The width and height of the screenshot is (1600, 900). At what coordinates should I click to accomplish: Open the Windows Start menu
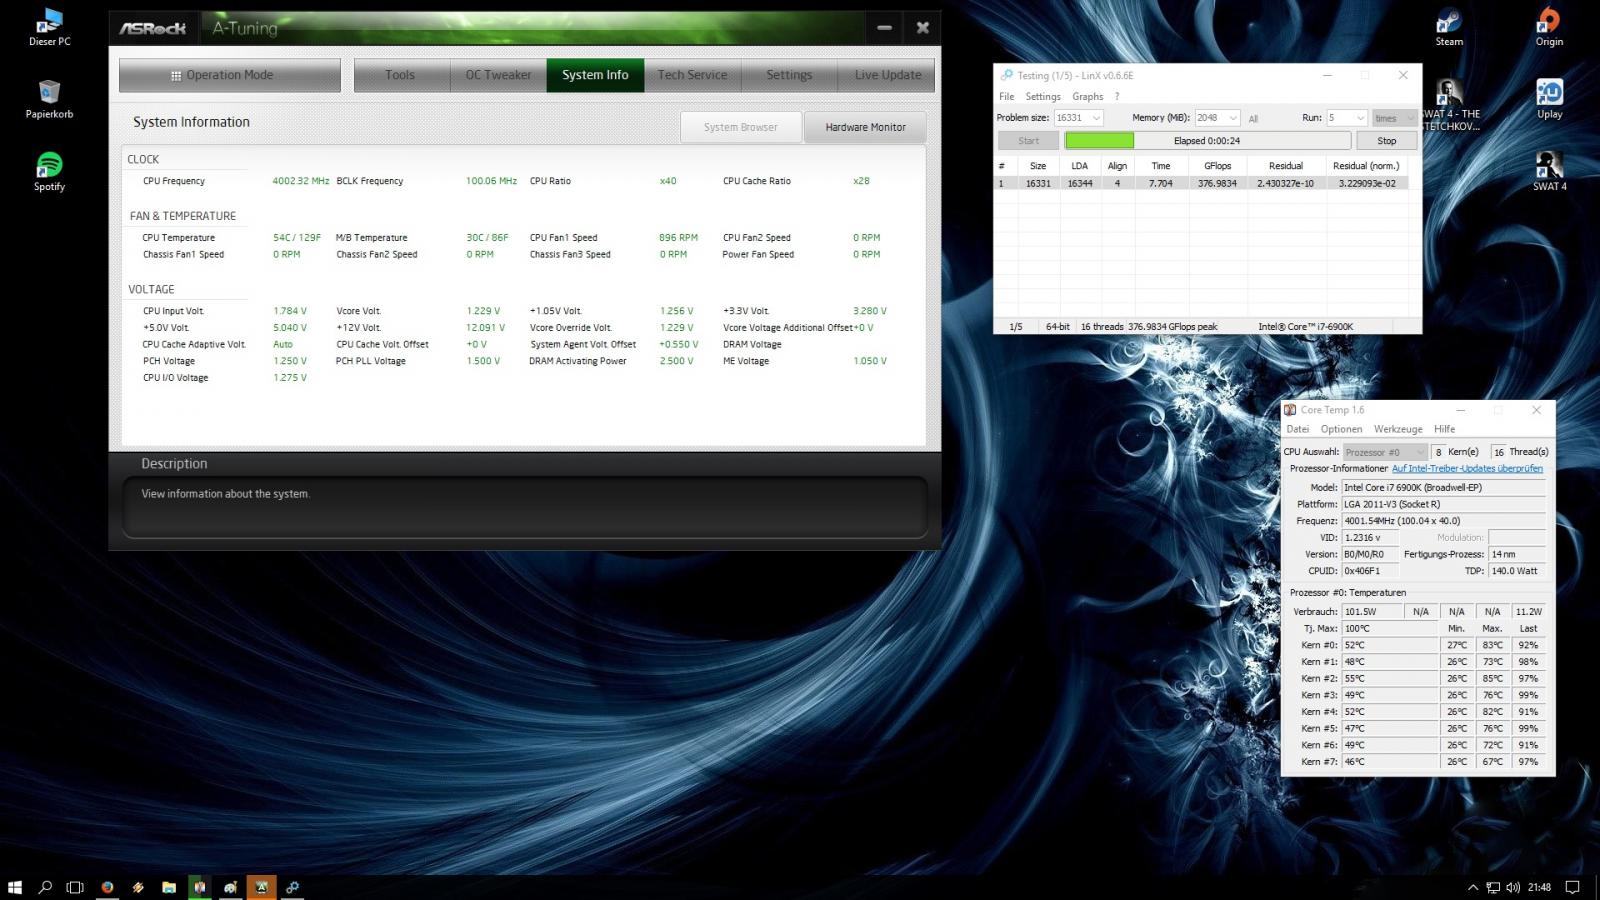(15, 887)
